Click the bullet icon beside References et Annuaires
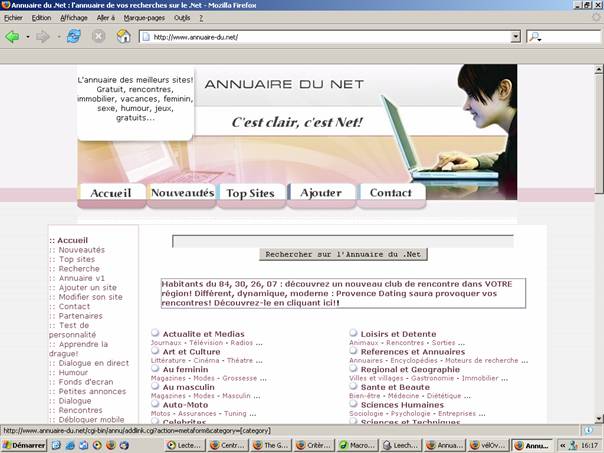The image size is (604, 453). coord(353,351)
